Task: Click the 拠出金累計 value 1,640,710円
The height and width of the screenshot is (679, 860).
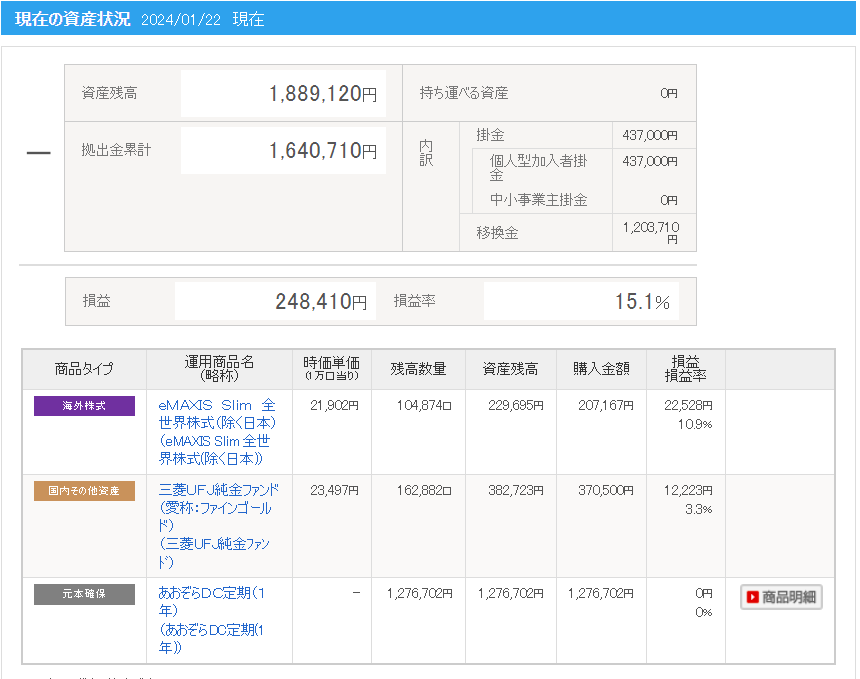Action: (x=322, y=151)
